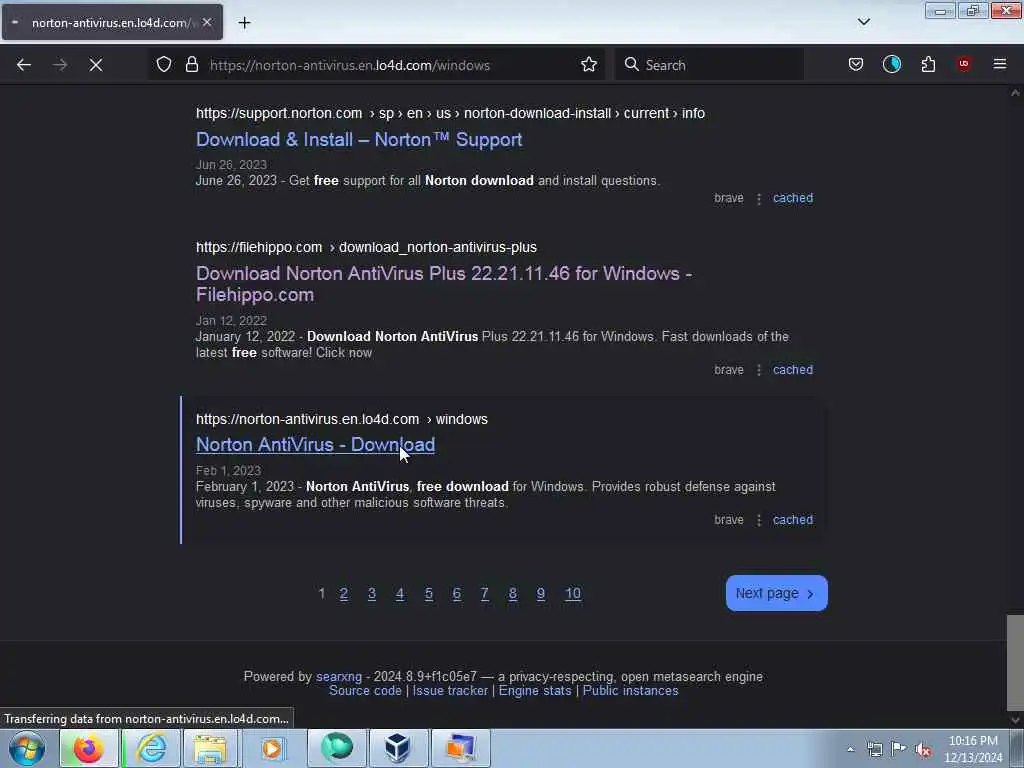Screen dimensions: 1024x768
Task: Go back to the previous page
Action: point(24,65)
